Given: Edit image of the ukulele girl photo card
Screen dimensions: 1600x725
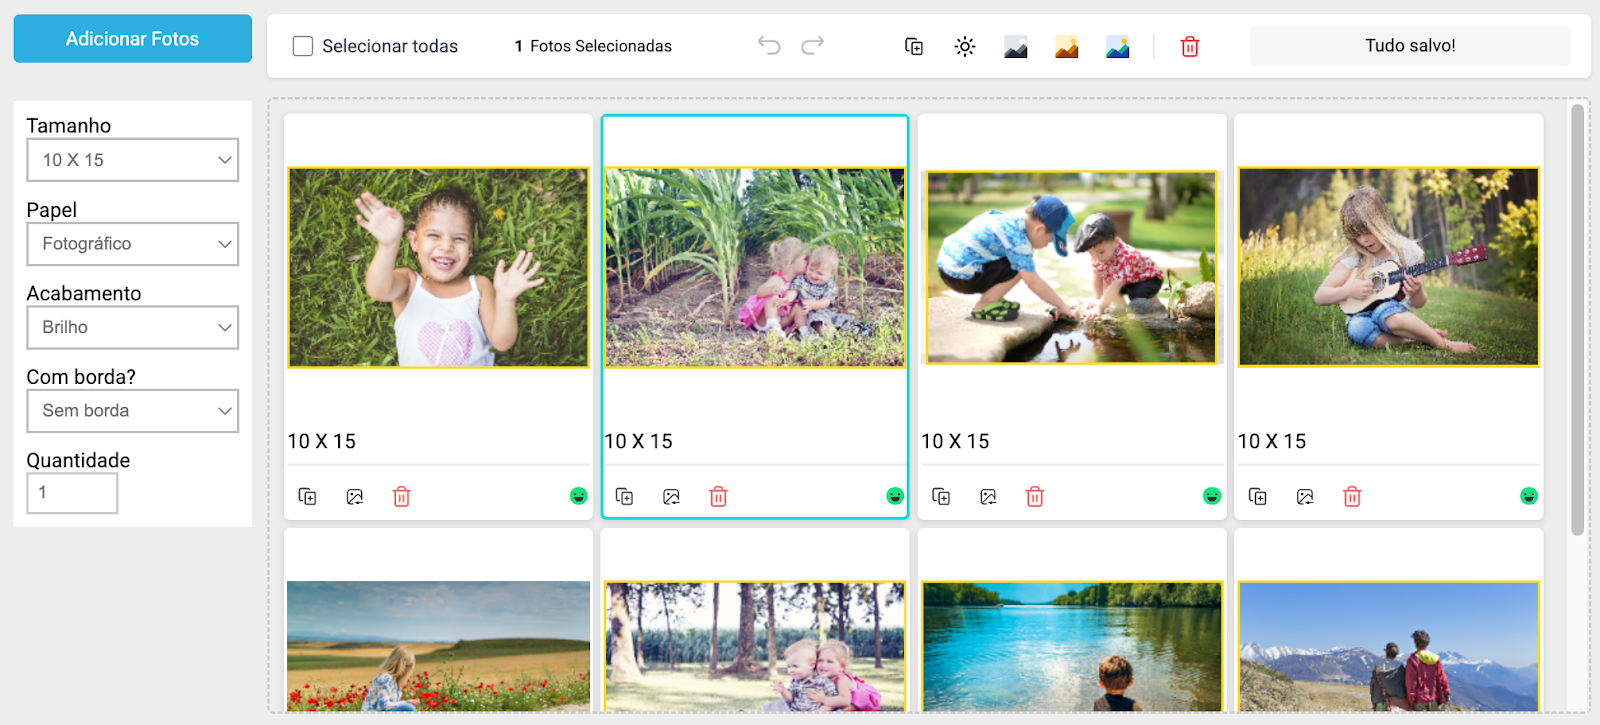Looking at the screenshot, I should pos(1305,497).
